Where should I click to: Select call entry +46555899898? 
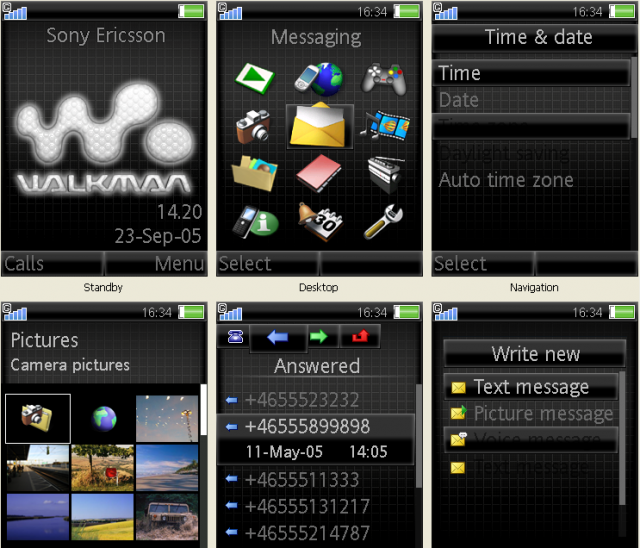(316, 427)
